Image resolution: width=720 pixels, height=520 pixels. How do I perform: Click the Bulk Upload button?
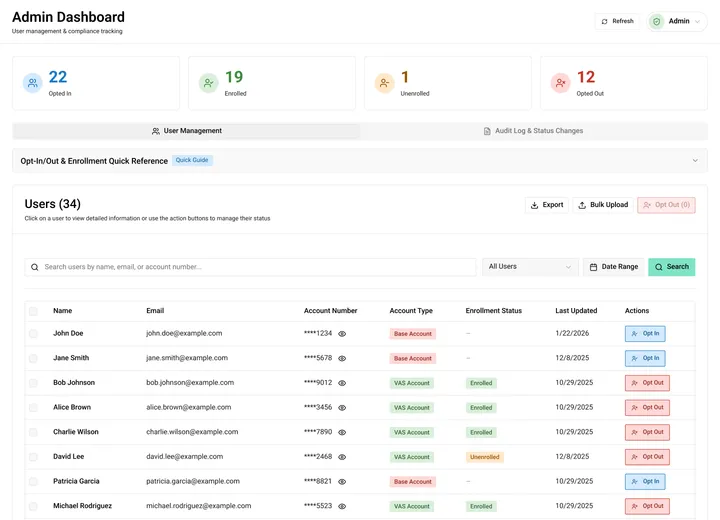coord(603,205)
